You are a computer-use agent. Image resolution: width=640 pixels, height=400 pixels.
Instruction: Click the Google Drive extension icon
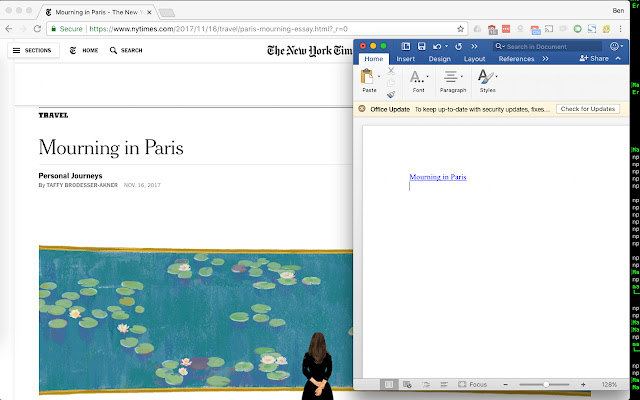pyautogui.click(x=477, y=29)
